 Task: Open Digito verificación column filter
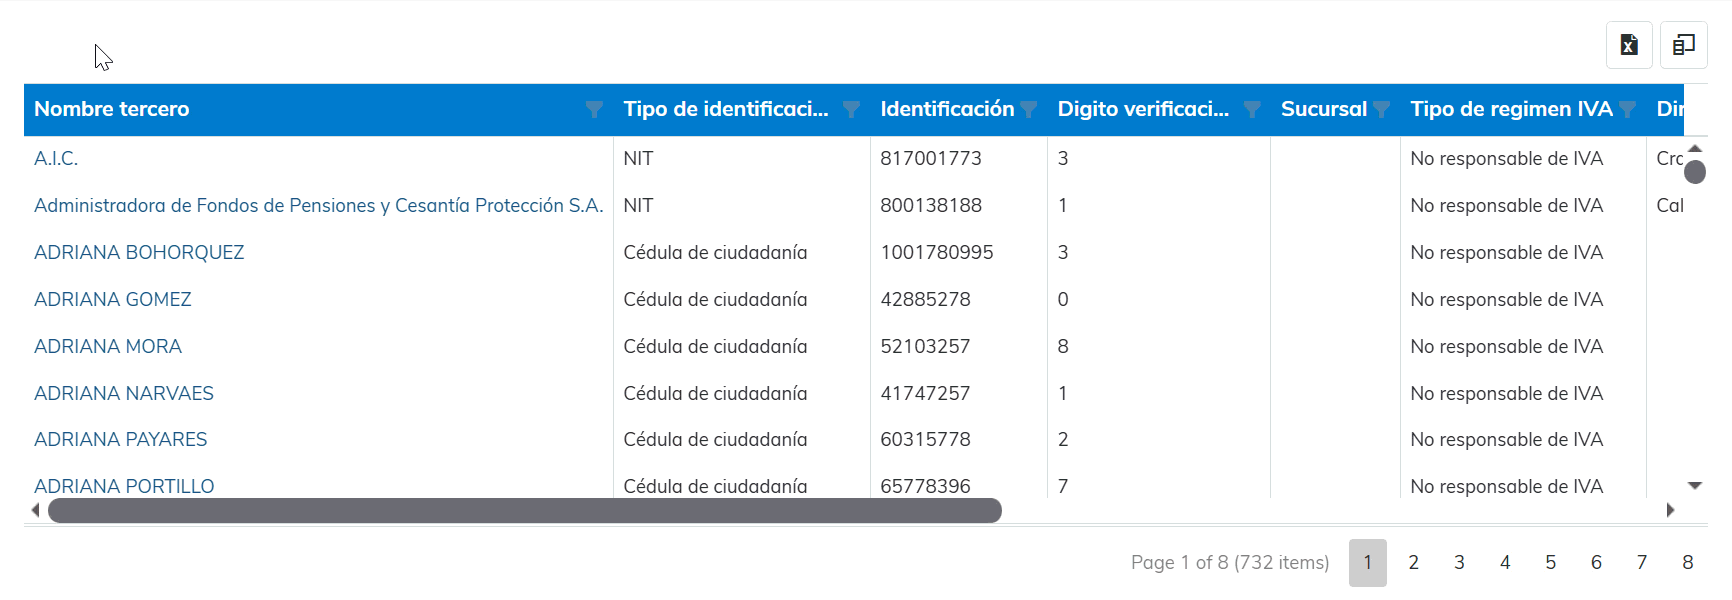1251,110
